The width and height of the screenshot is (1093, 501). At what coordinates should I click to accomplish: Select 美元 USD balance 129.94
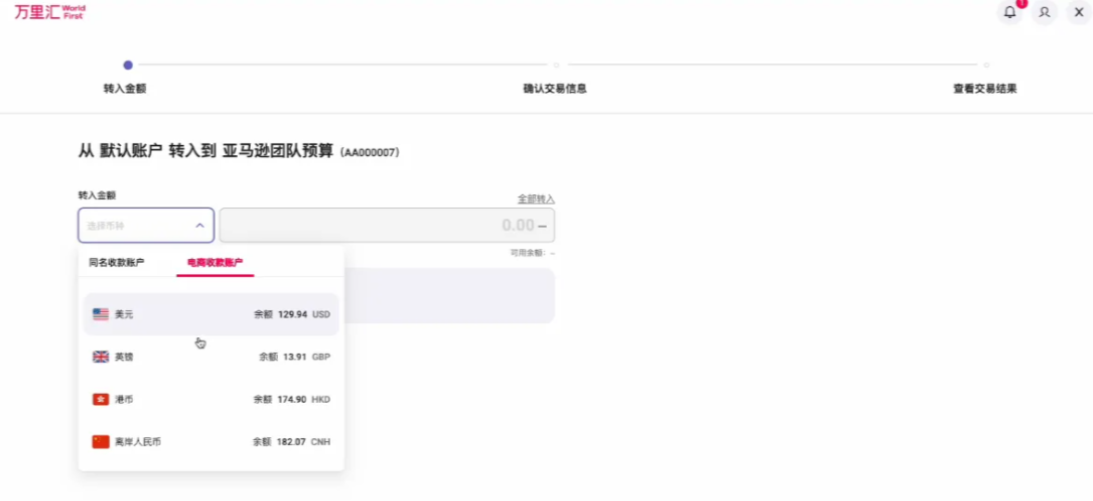(211, 314)
